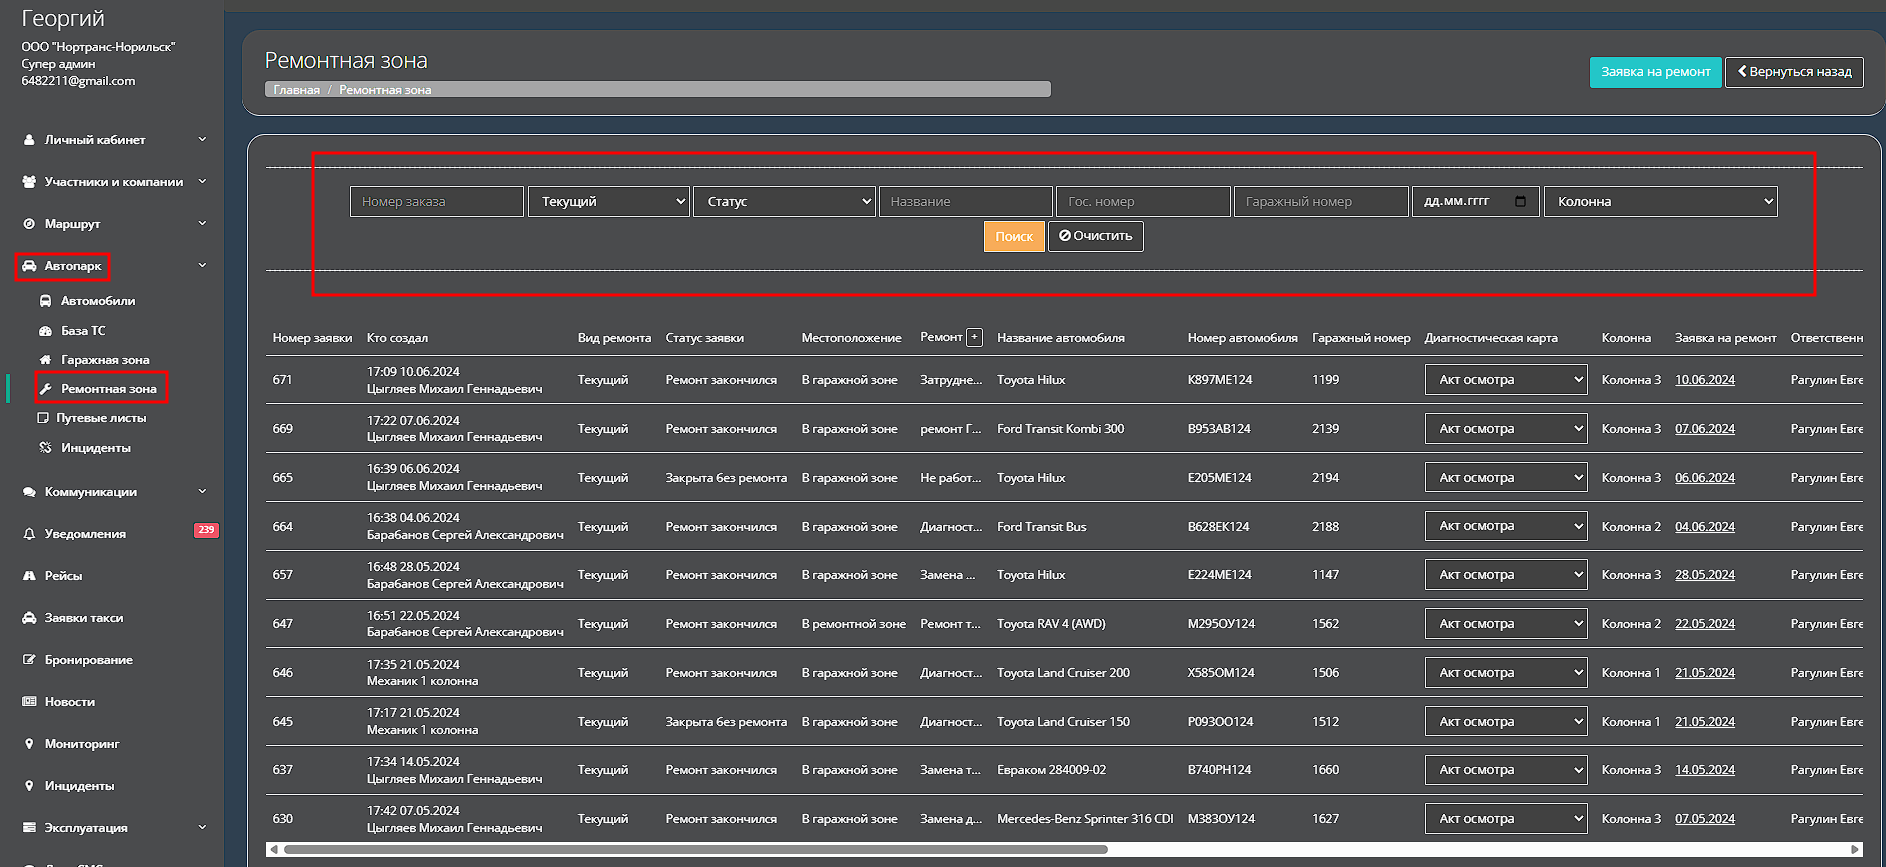Click the Заявка на ремонт button
The height and width of the screenshot is (867, 1886).
(x=1655, y=72)
